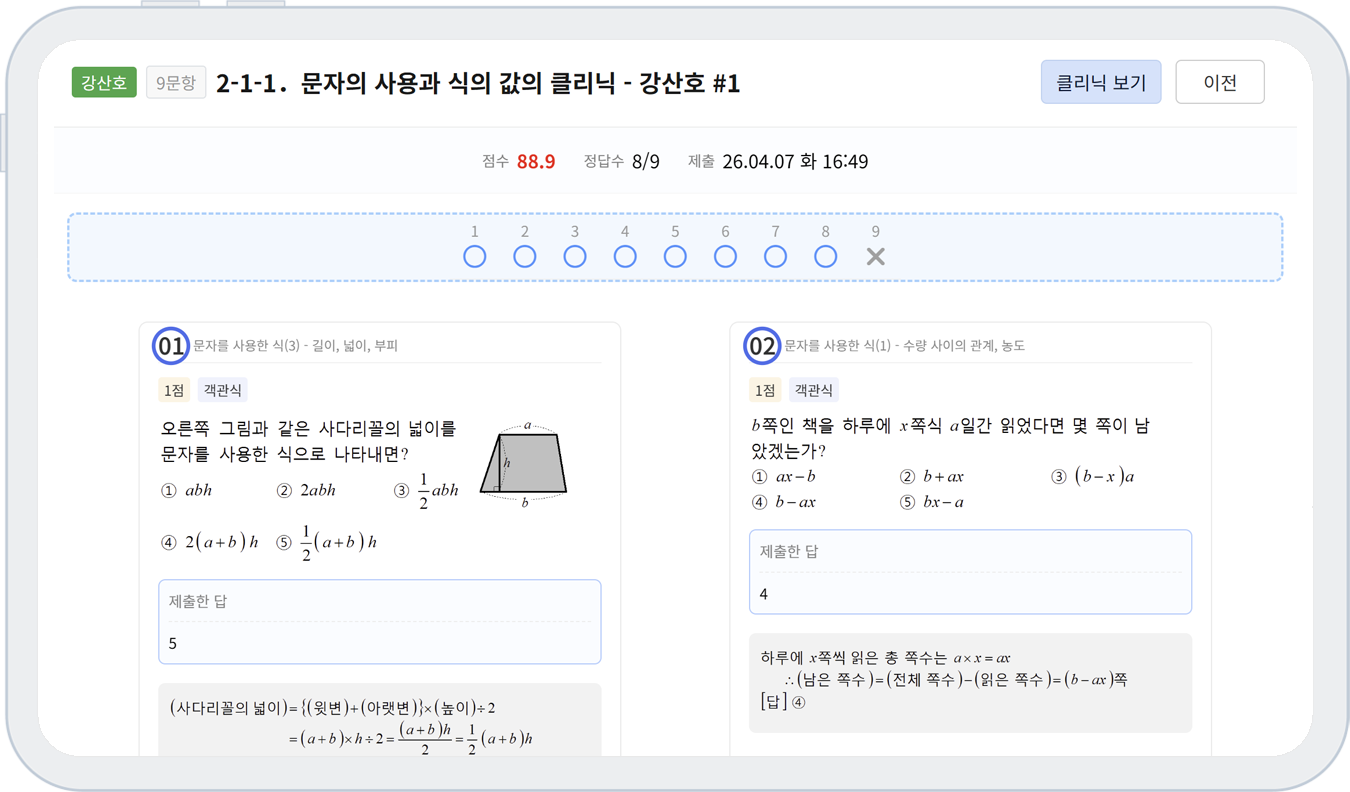
Task: Click the trapezoid figure image
Action: click(x=524, y=464)
